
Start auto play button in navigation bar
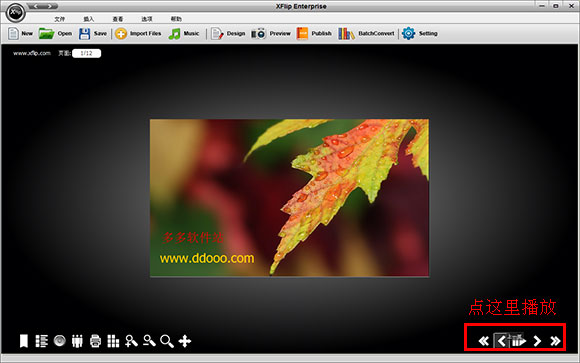tap(519, 340)
